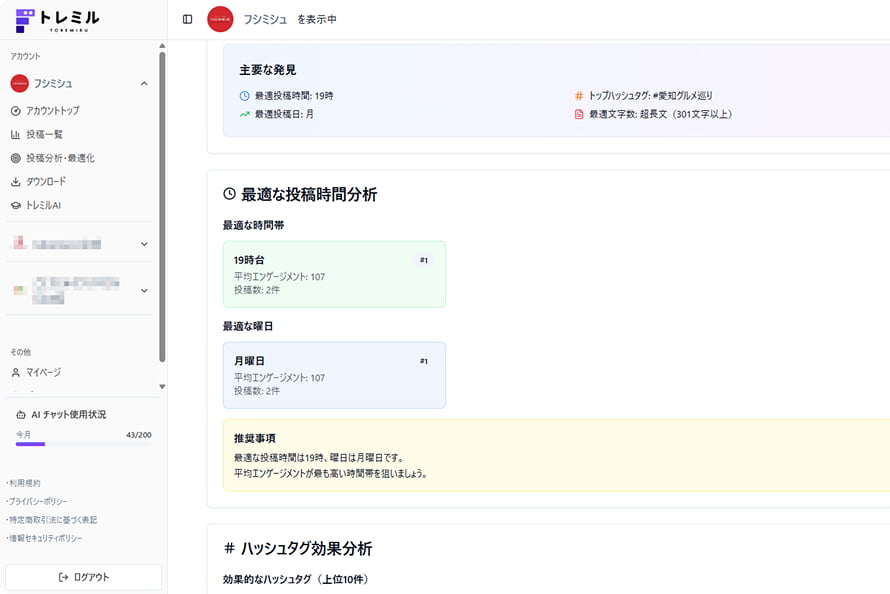Viewport: 890px width, 594px height.
Task: Expand the second blurred account
Action: pyautogui.click(x=144, y=244)
